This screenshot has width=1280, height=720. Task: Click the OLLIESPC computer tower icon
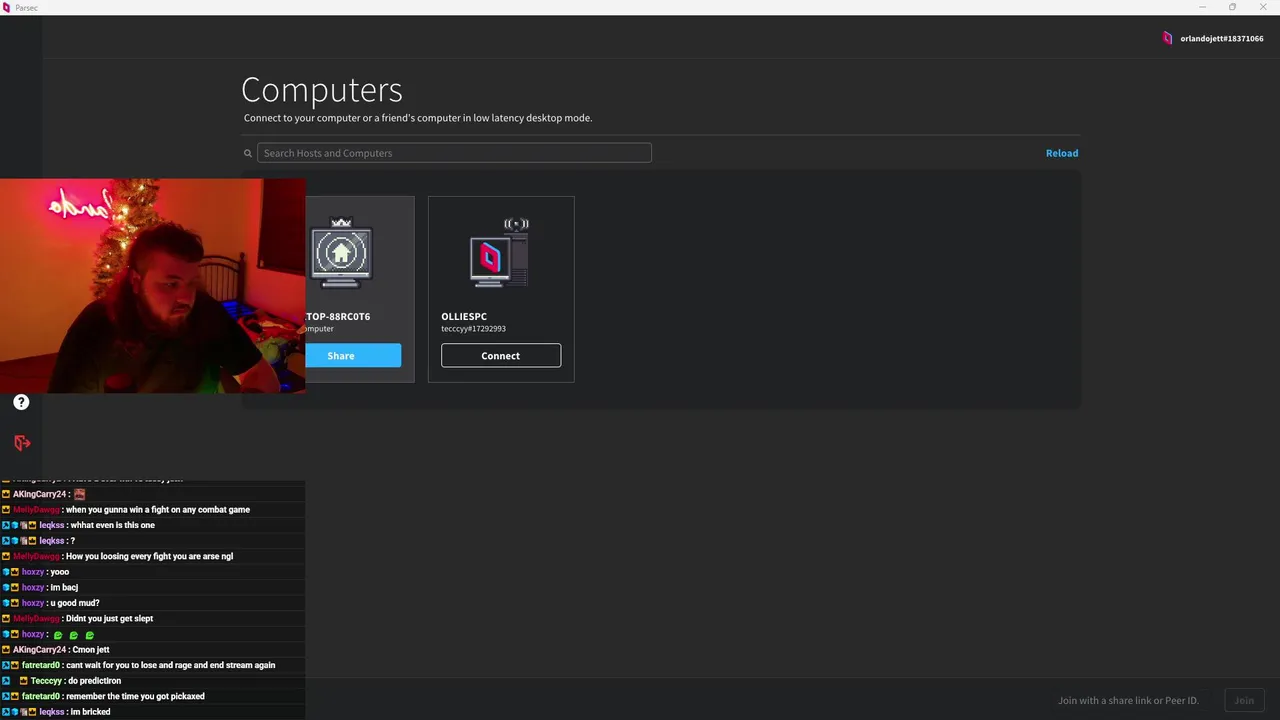[500, 253]
